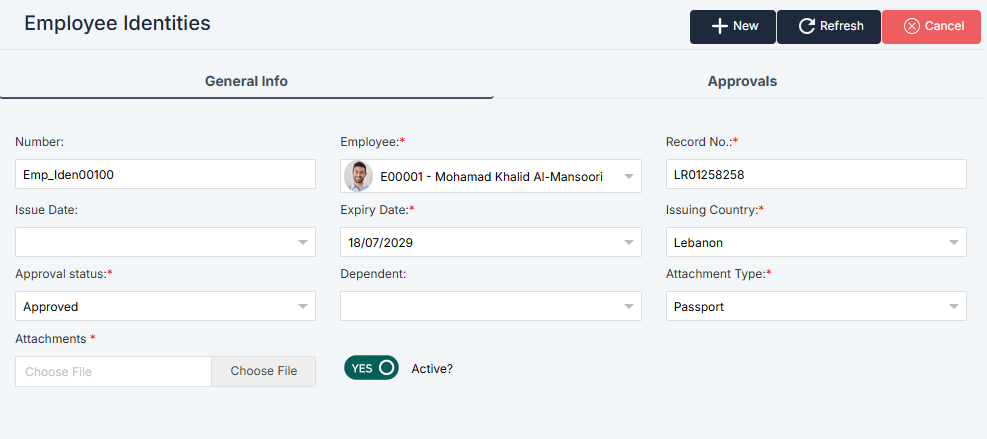Image resolution: width=987 pixels, height=439 pixels.
Task: Open the Issue Date dropdown
Action: pos(303,242)
